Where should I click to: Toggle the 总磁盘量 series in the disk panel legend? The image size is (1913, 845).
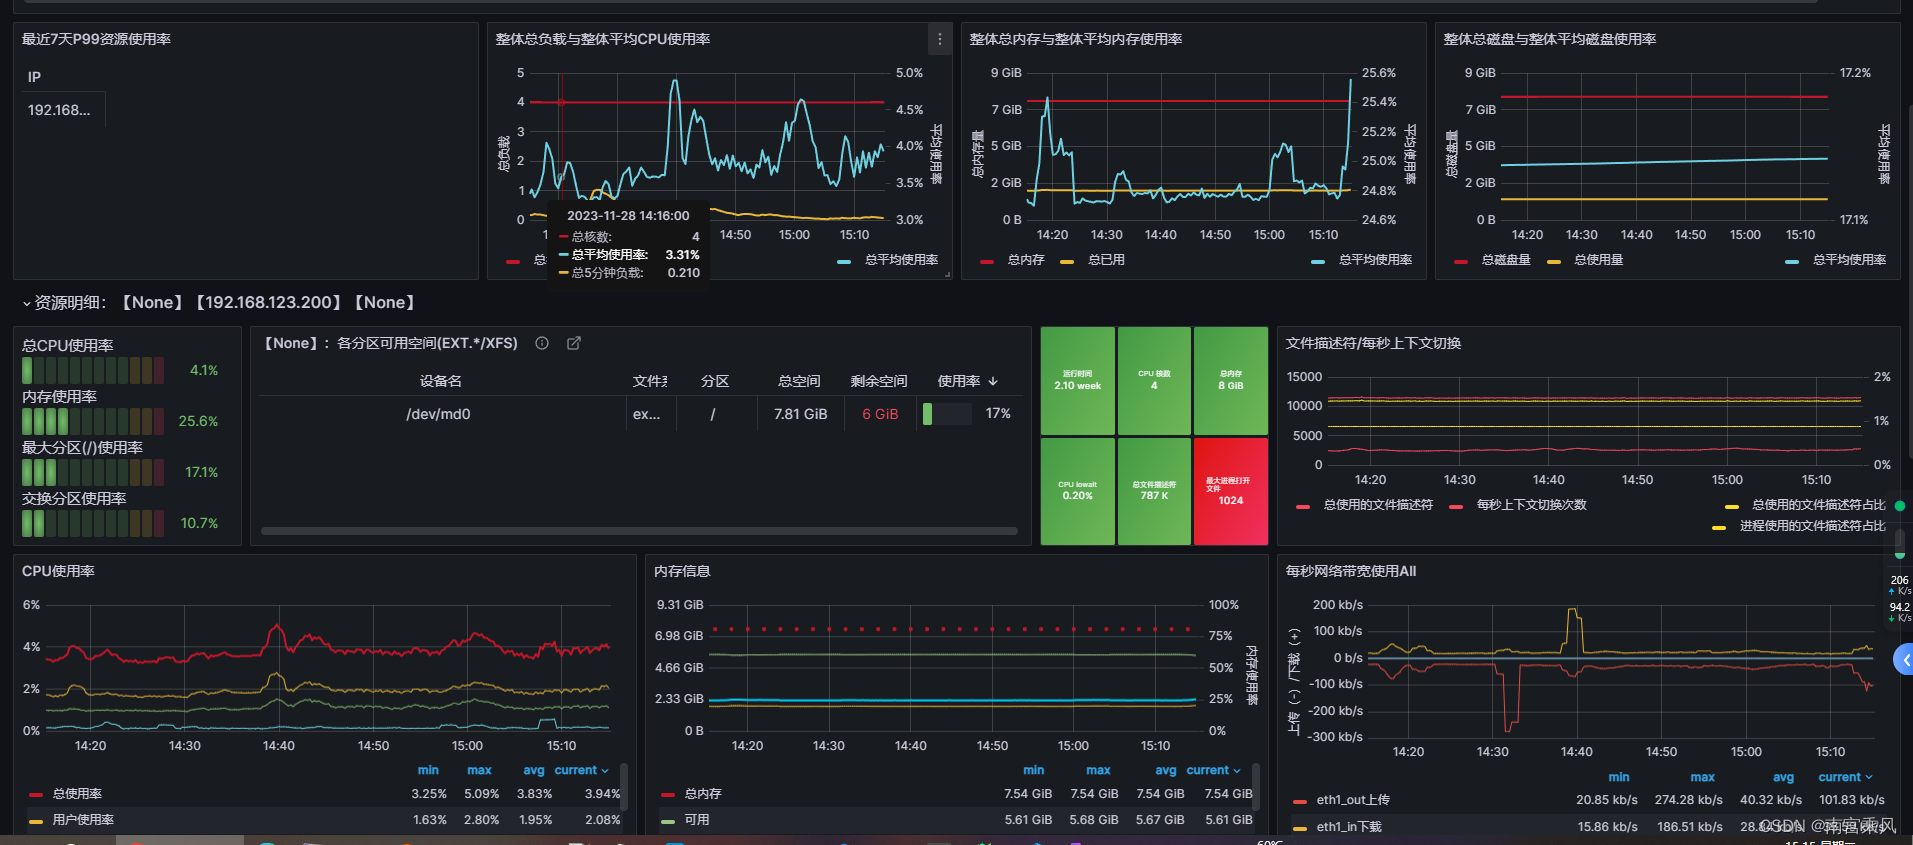click(x=1506, y=260)
